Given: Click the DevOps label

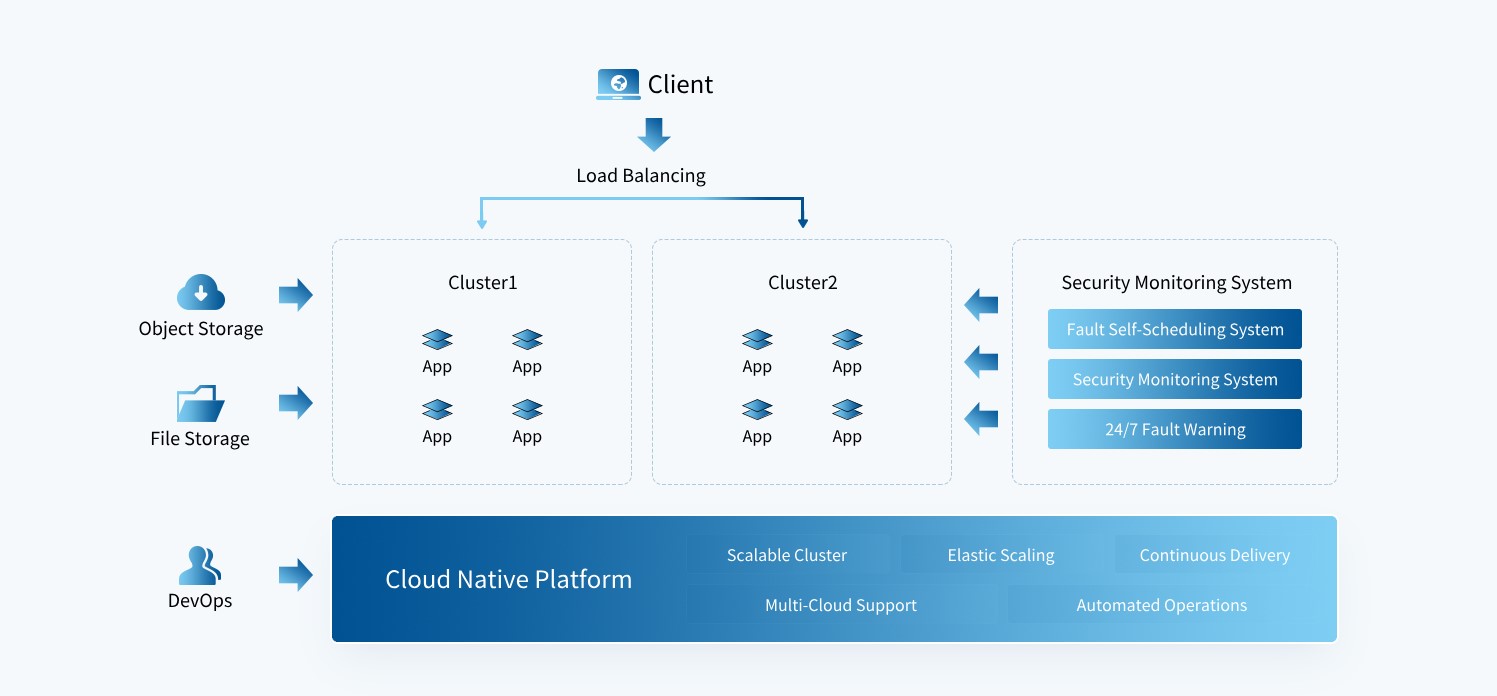Looking at the screenshot, I should click(200, 602).
